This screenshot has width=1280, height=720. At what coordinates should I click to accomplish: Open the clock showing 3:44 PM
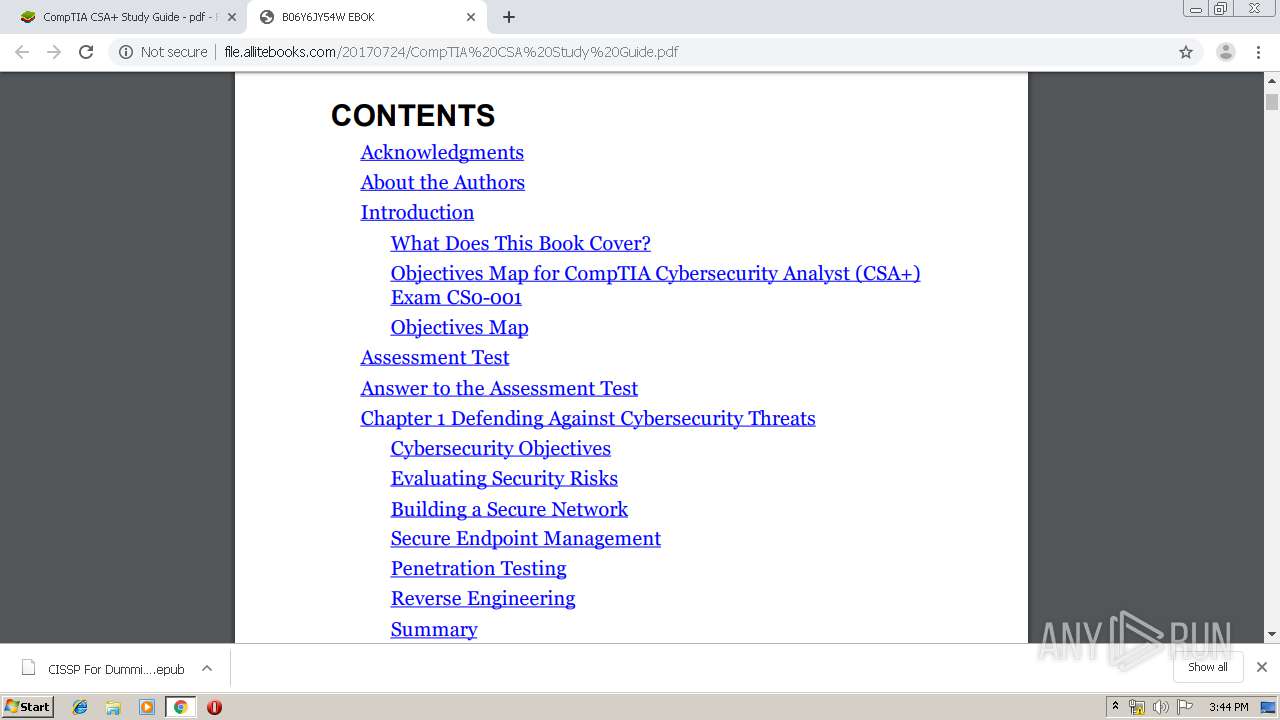tap(1228, 707)
